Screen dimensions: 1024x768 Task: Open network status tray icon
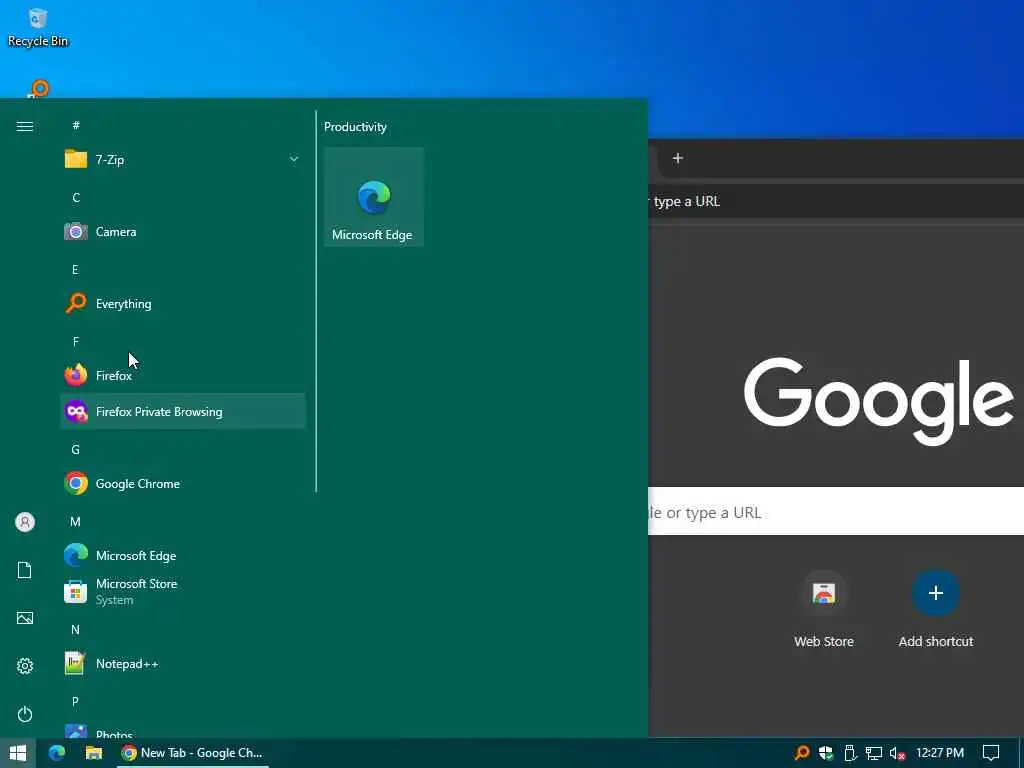874,753
